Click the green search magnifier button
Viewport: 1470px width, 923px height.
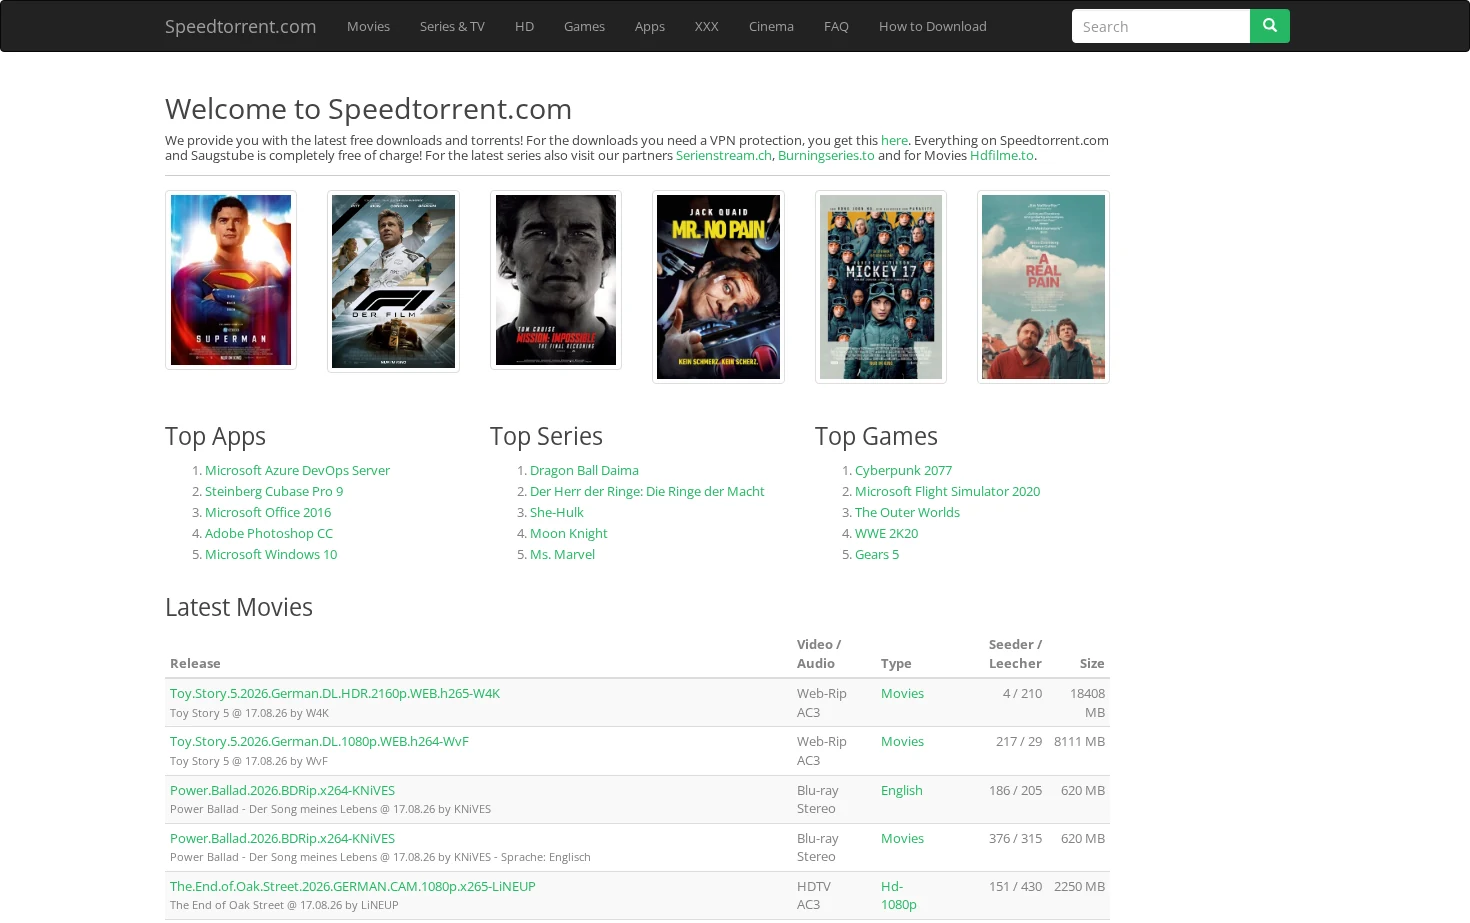pyautogui.click(x=1269, y=26)
